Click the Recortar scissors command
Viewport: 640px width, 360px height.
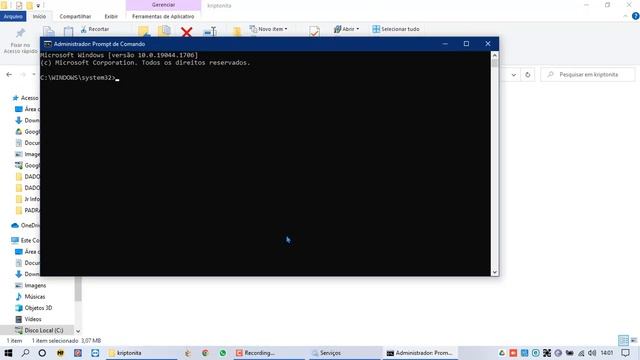coord(95,29)
